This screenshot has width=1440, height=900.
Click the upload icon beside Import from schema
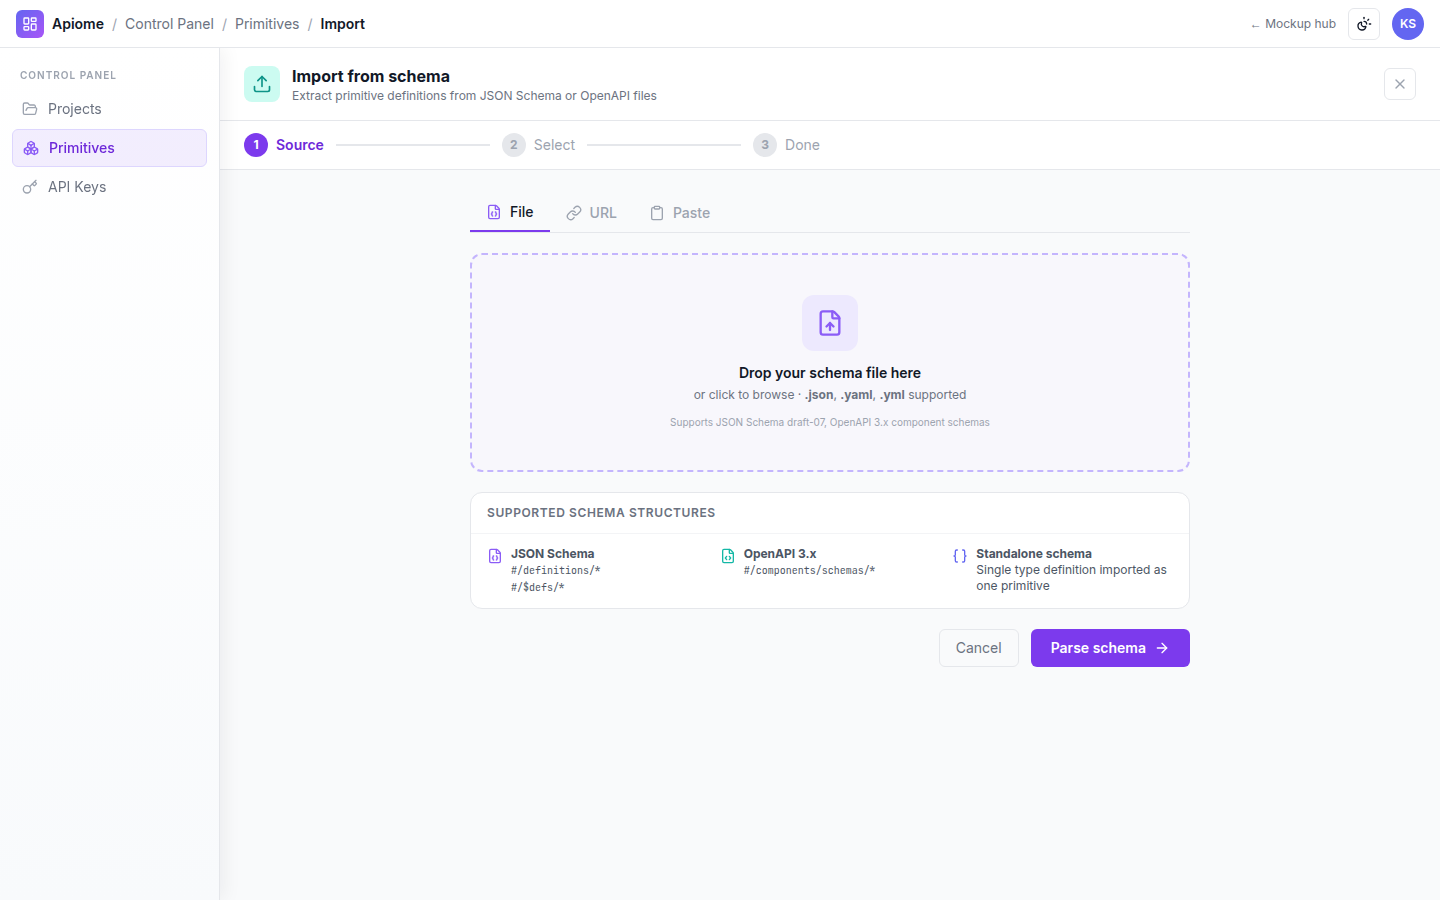[x=262, y=84]
